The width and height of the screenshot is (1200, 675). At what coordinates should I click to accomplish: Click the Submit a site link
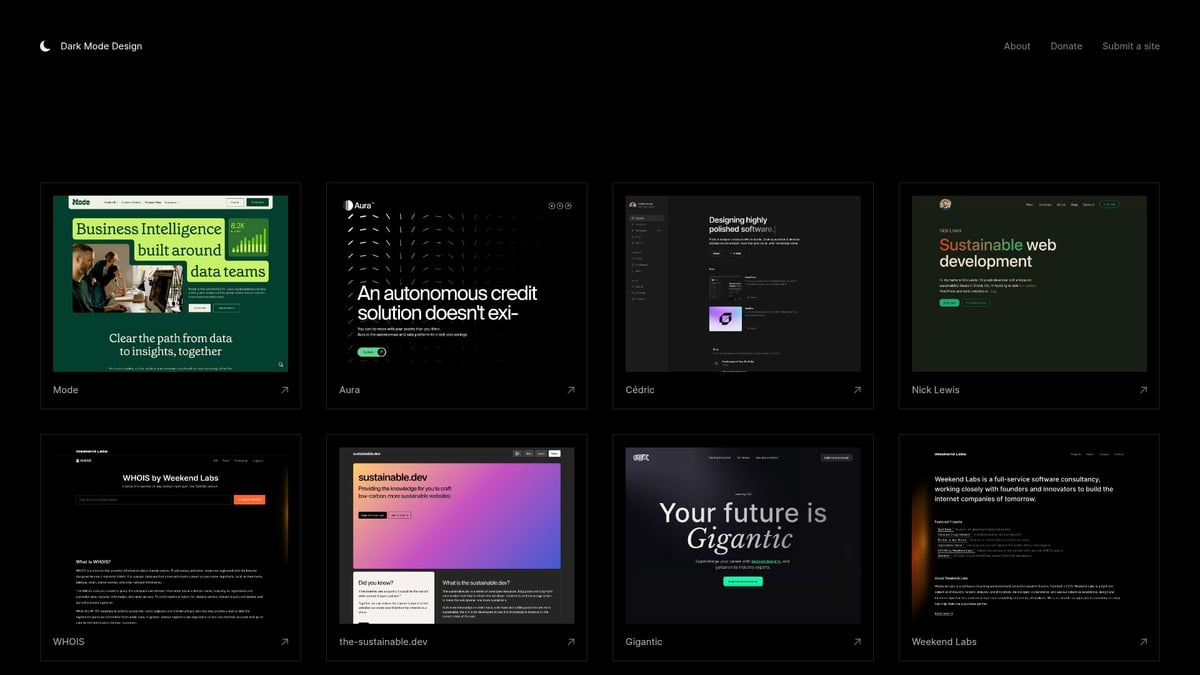point(1131,46)
